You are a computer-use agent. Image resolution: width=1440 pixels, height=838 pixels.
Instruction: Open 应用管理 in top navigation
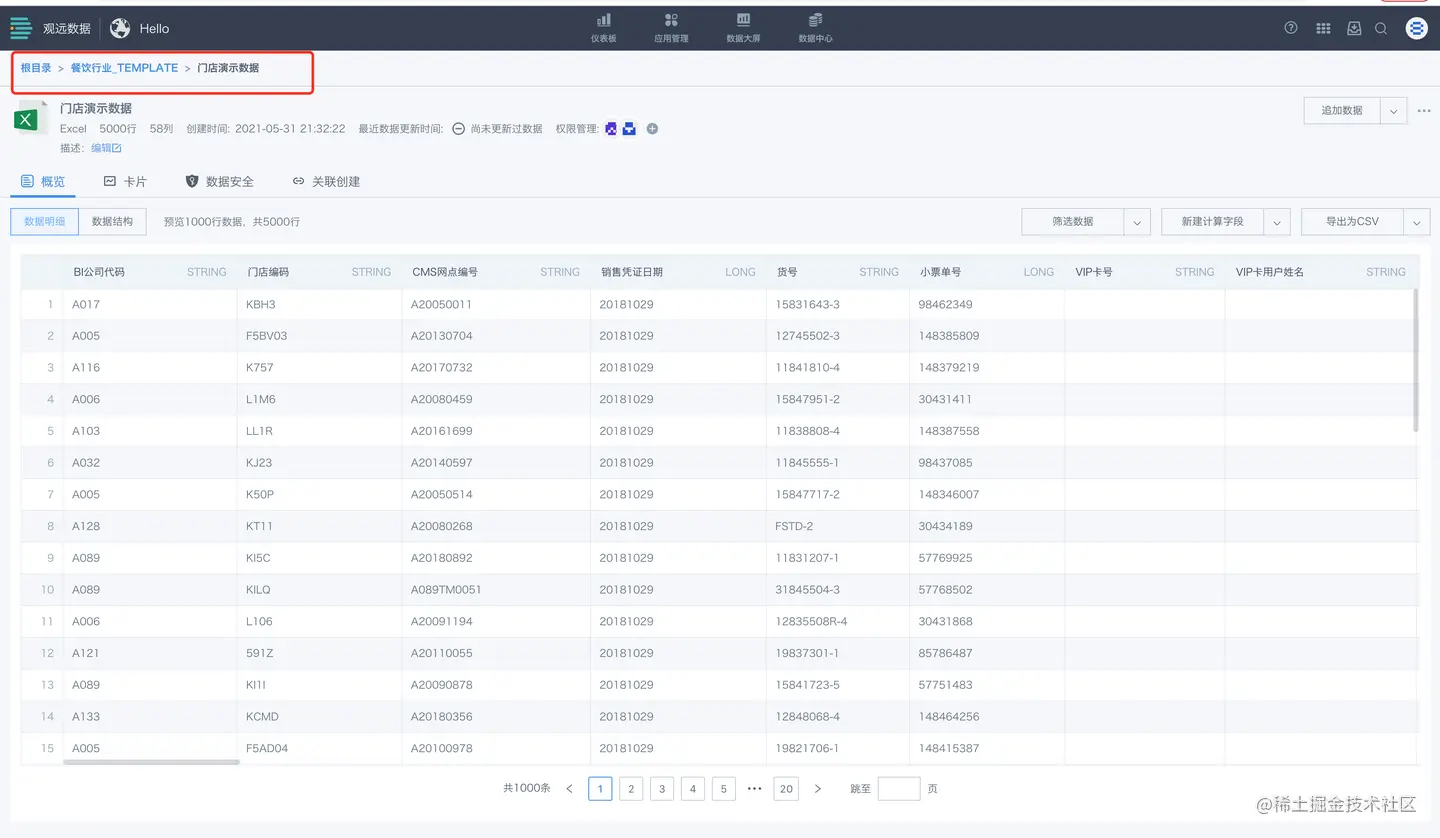point(671,28)
